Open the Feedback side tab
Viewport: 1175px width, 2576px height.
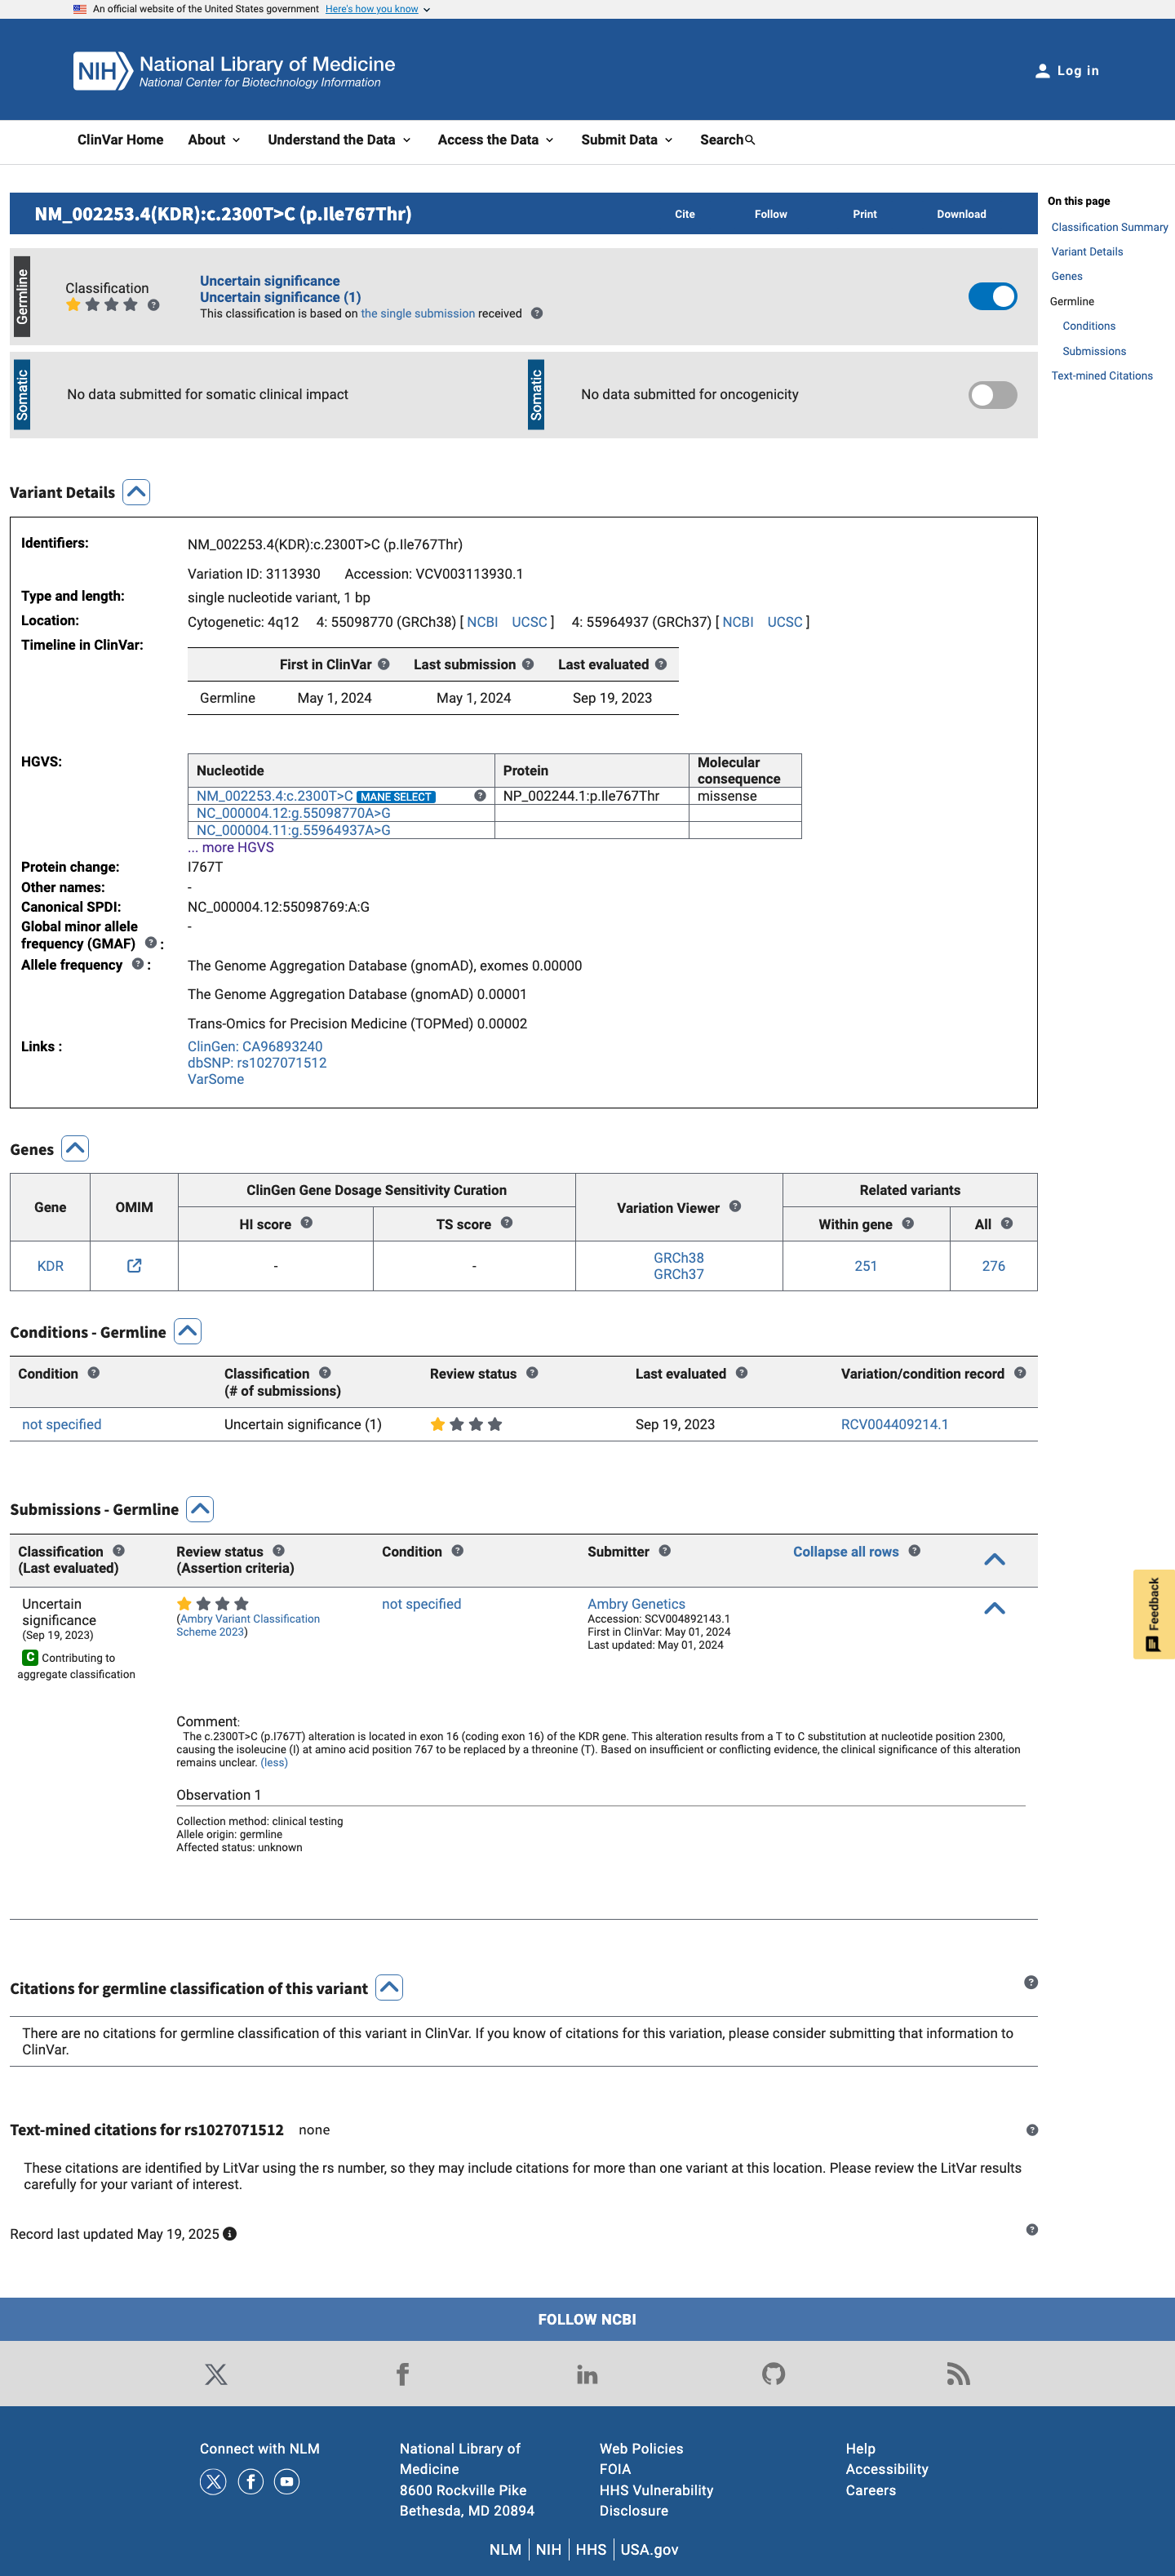point(1153,1614)
